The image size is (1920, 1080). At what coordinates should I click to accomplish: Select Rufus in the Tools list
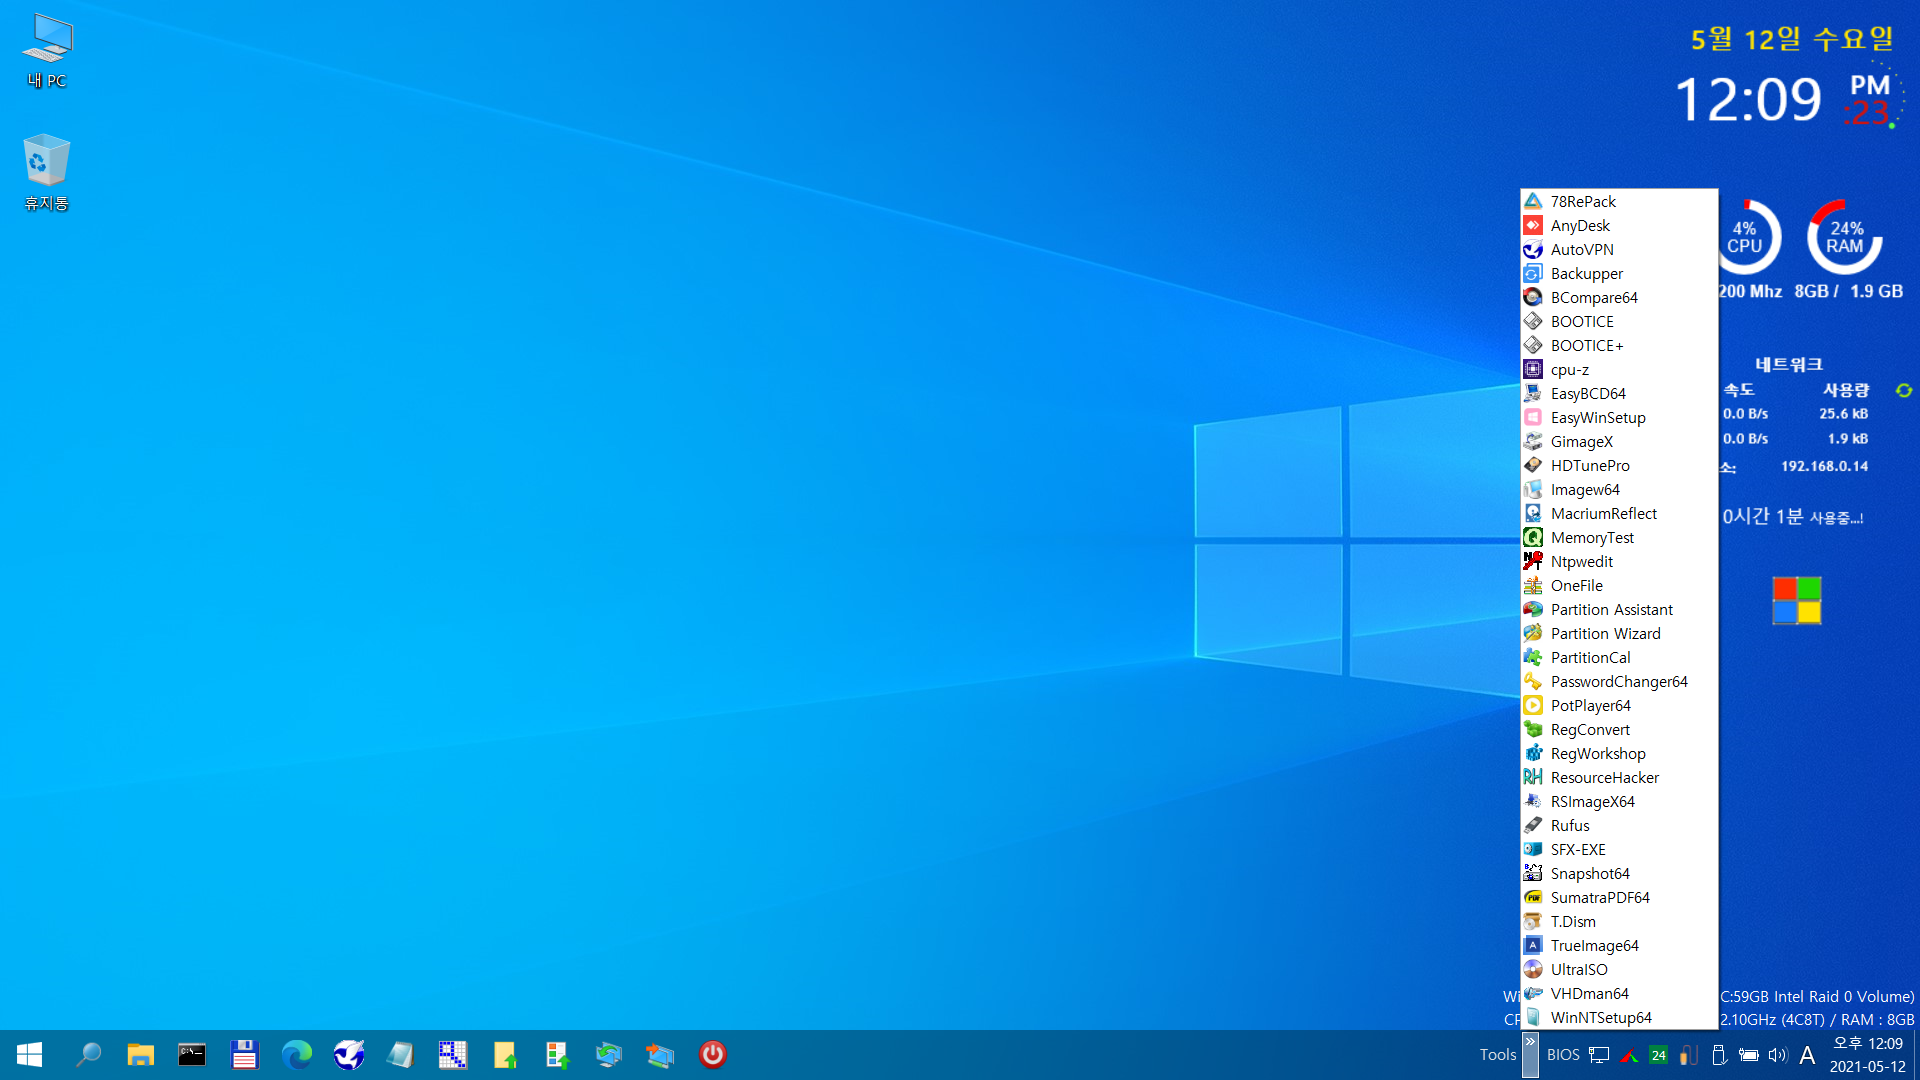tap(1619, 825)
